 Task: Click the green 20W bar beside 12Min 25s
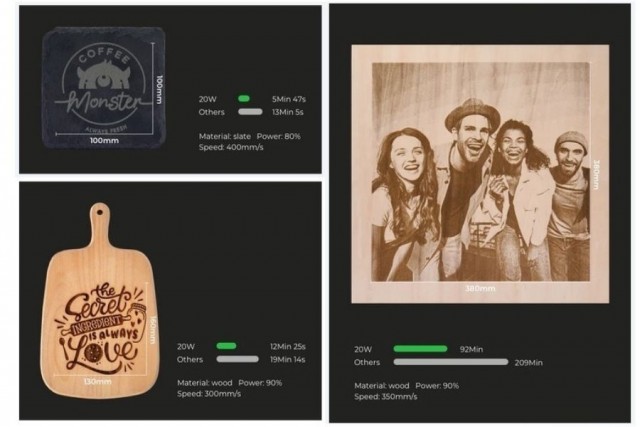[226, 346]
